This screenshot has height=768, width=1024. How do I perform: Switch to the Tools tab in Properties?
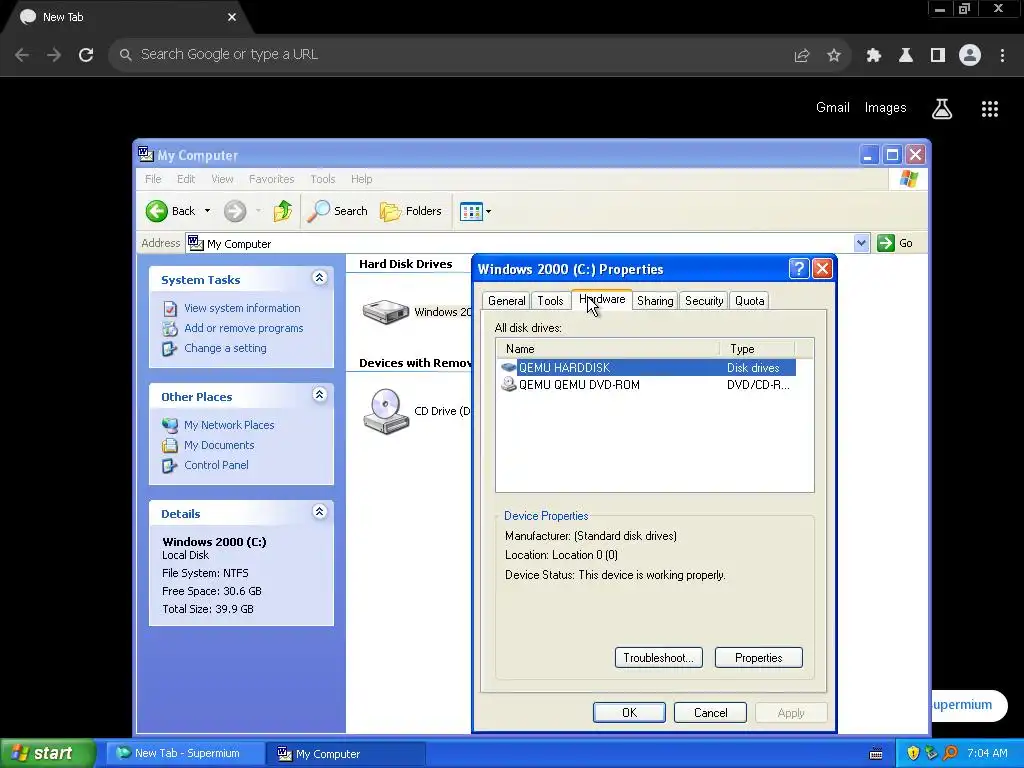[550, 300]
